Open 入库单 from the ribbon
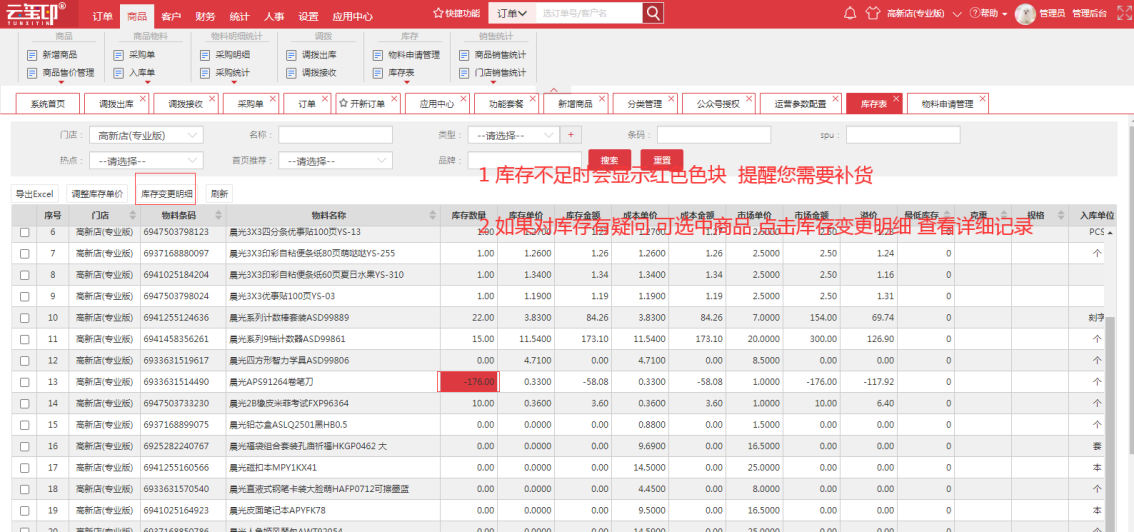Screen dimensions: 1134x532 [135, 73]
